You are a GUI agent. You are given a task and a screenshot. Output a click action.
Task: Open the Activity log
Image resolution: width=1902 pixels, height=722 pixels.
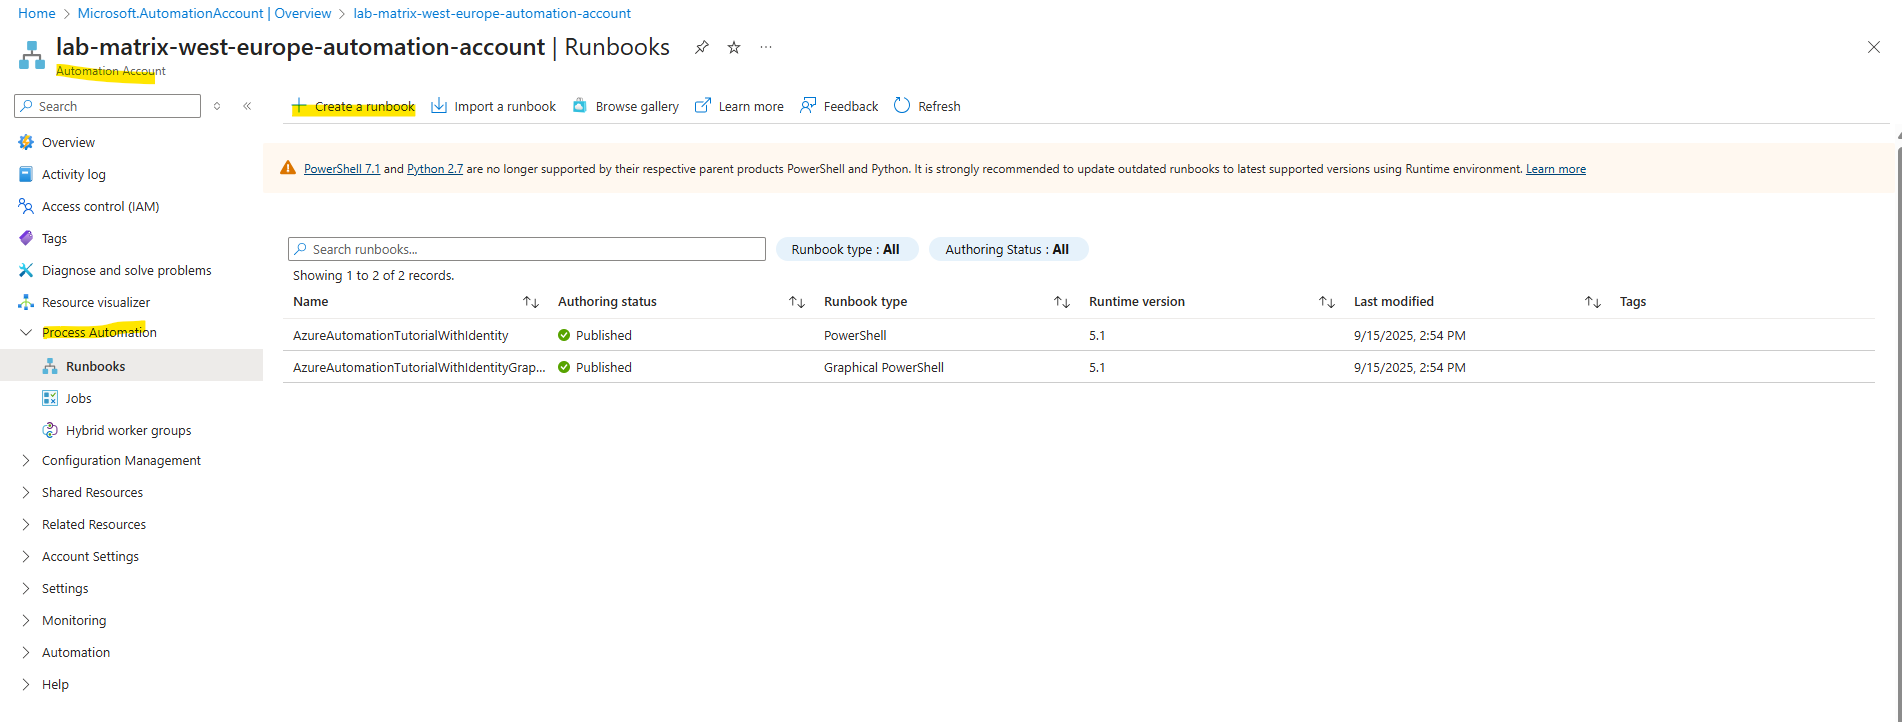[x=74, y=174]
